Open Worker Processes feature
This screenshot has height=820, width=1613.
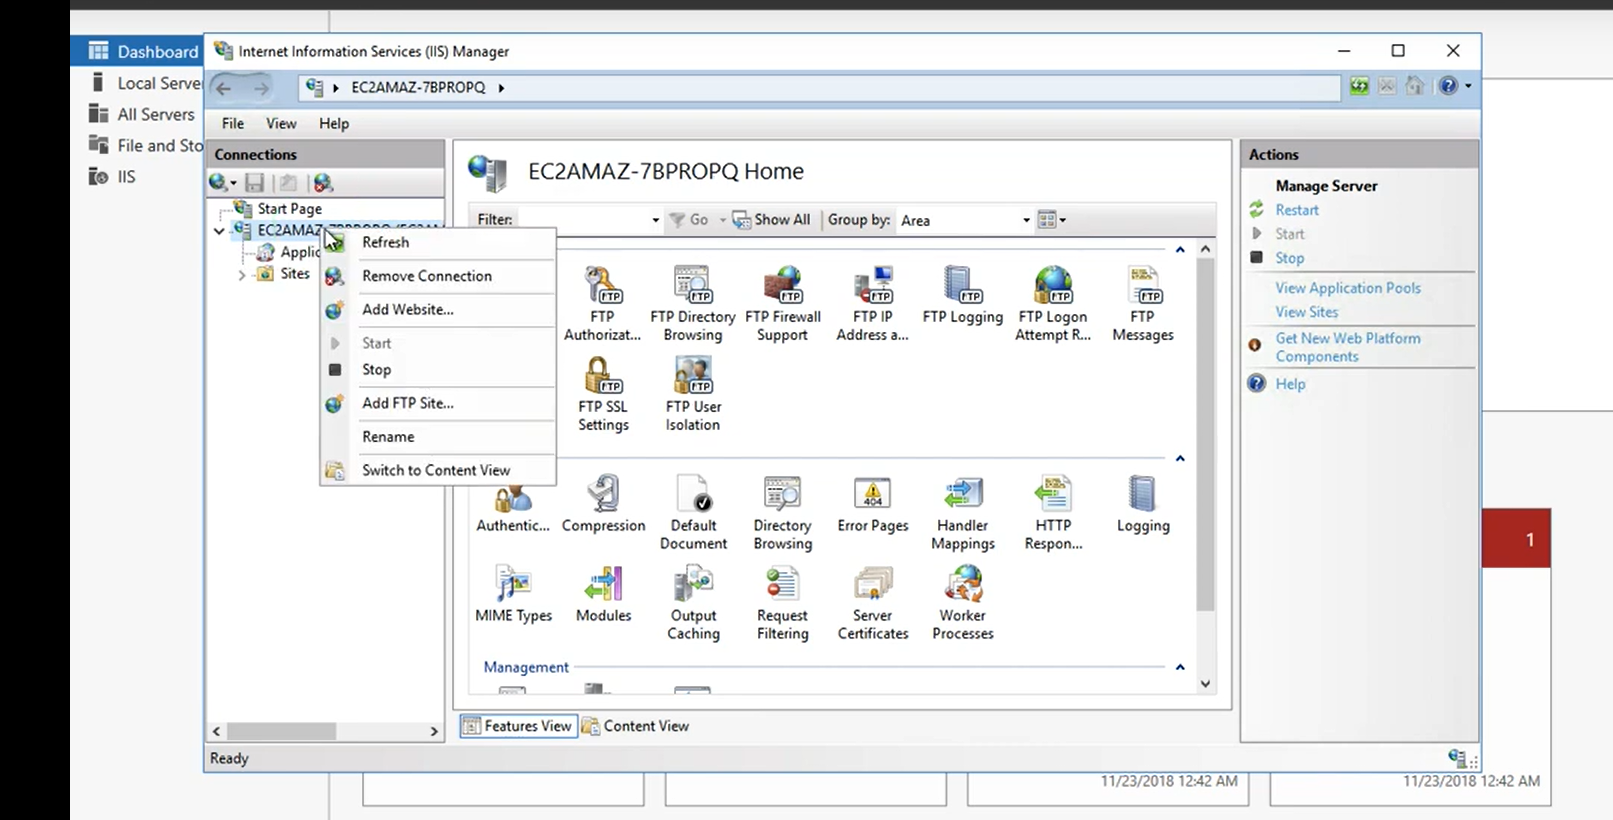(x=963, y=602)
